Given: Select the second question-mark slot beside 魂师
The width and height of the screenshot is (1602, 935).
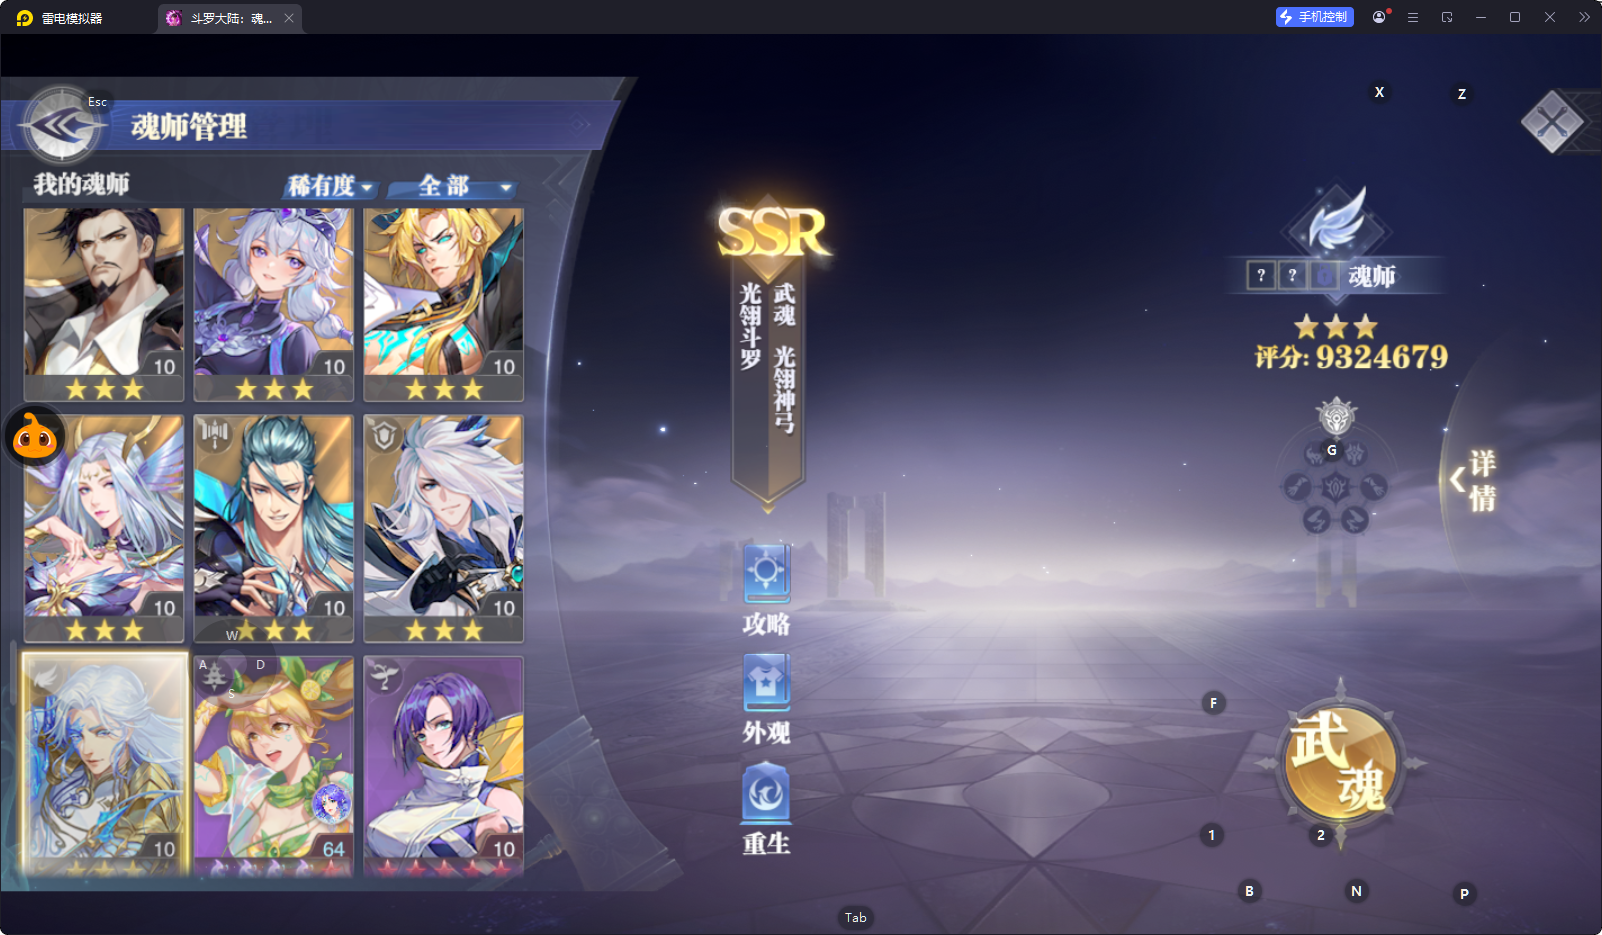Looking at the screenshot, I should click(1292, 275).
